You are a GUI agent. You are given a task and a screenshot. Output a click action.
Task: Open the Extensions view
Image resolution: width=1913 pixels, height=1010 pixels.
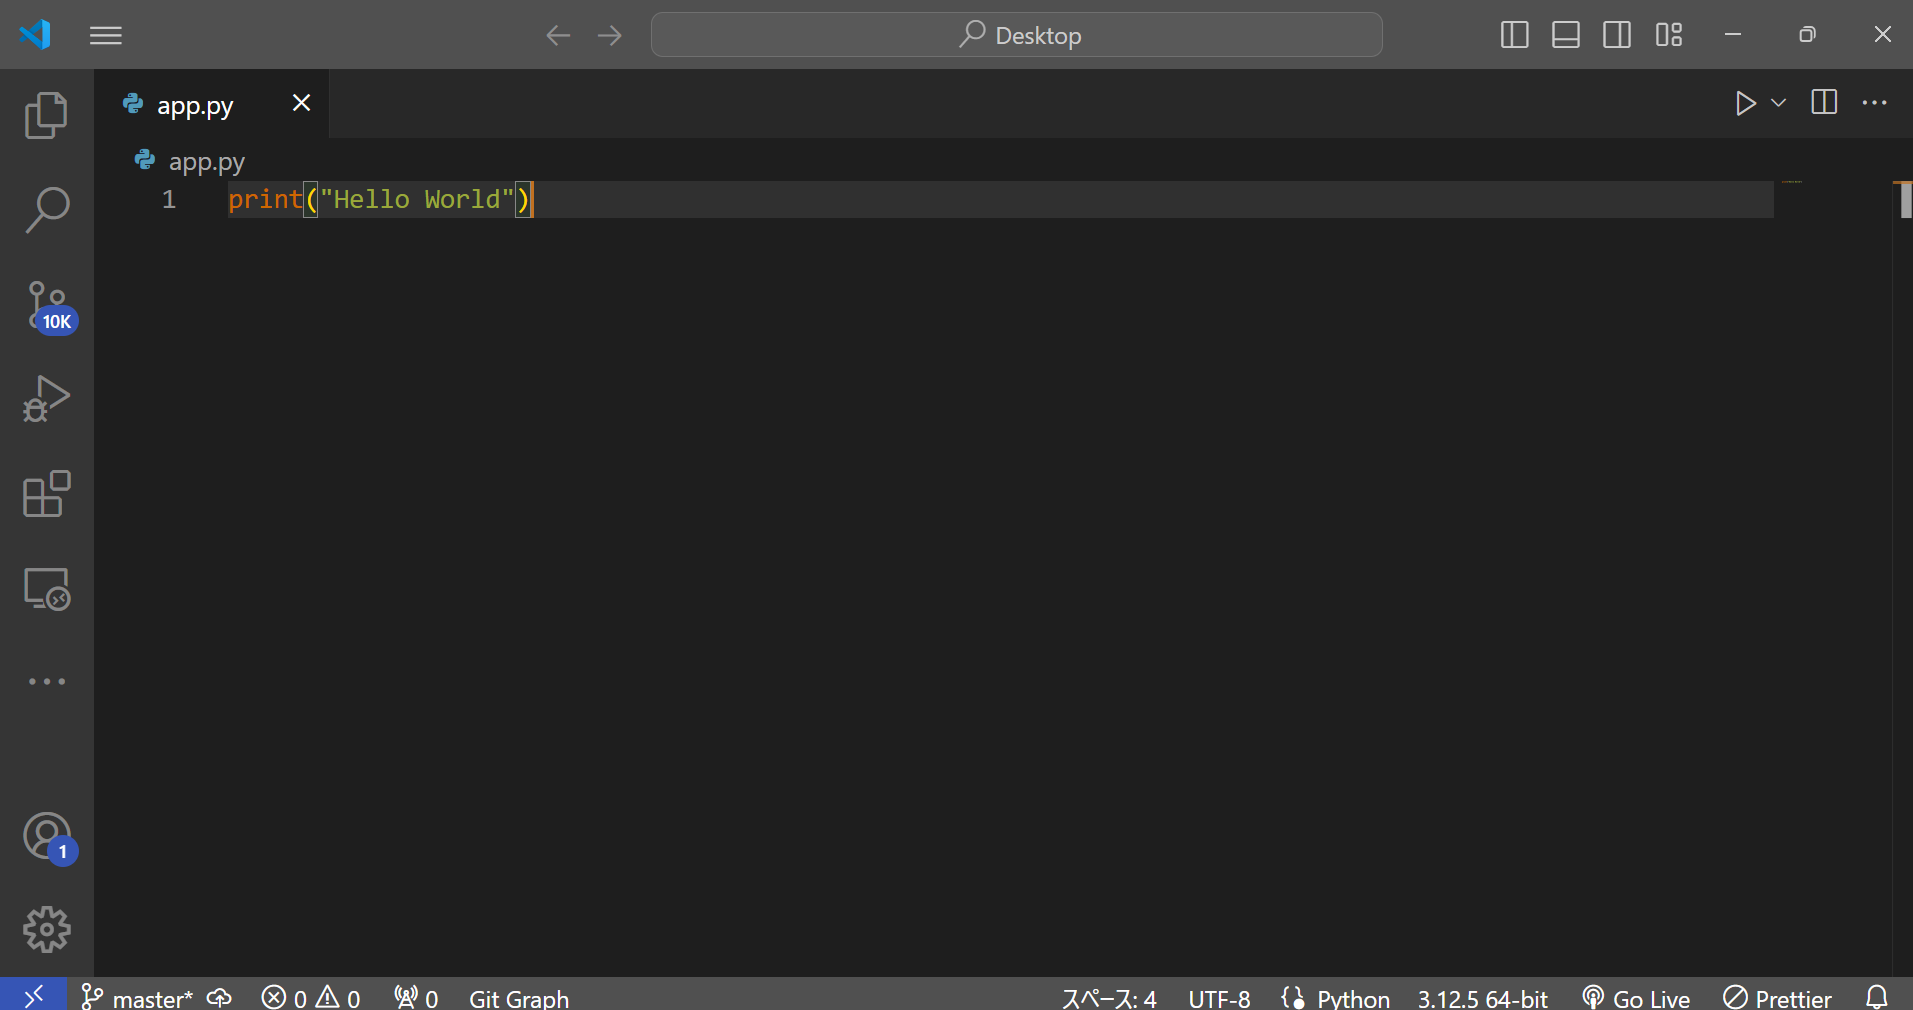46,494
